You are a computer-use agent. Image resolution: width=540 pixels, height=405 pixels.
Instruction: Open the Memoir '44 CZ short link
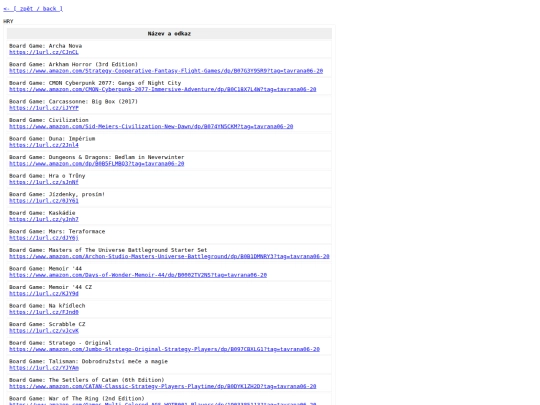click(x=44, y=294)
